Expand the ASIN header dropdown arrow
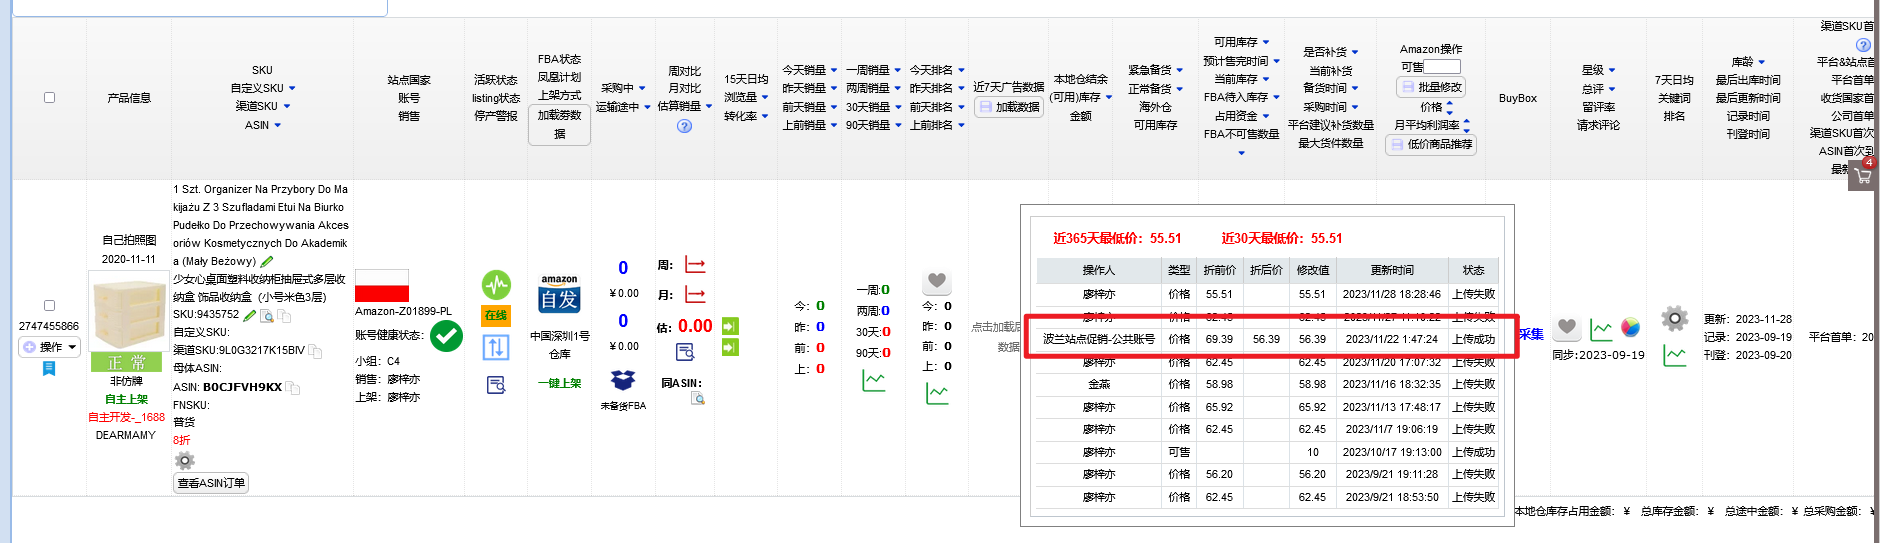The width and height of the screenshot is (1880, 543). pos(277,125)
